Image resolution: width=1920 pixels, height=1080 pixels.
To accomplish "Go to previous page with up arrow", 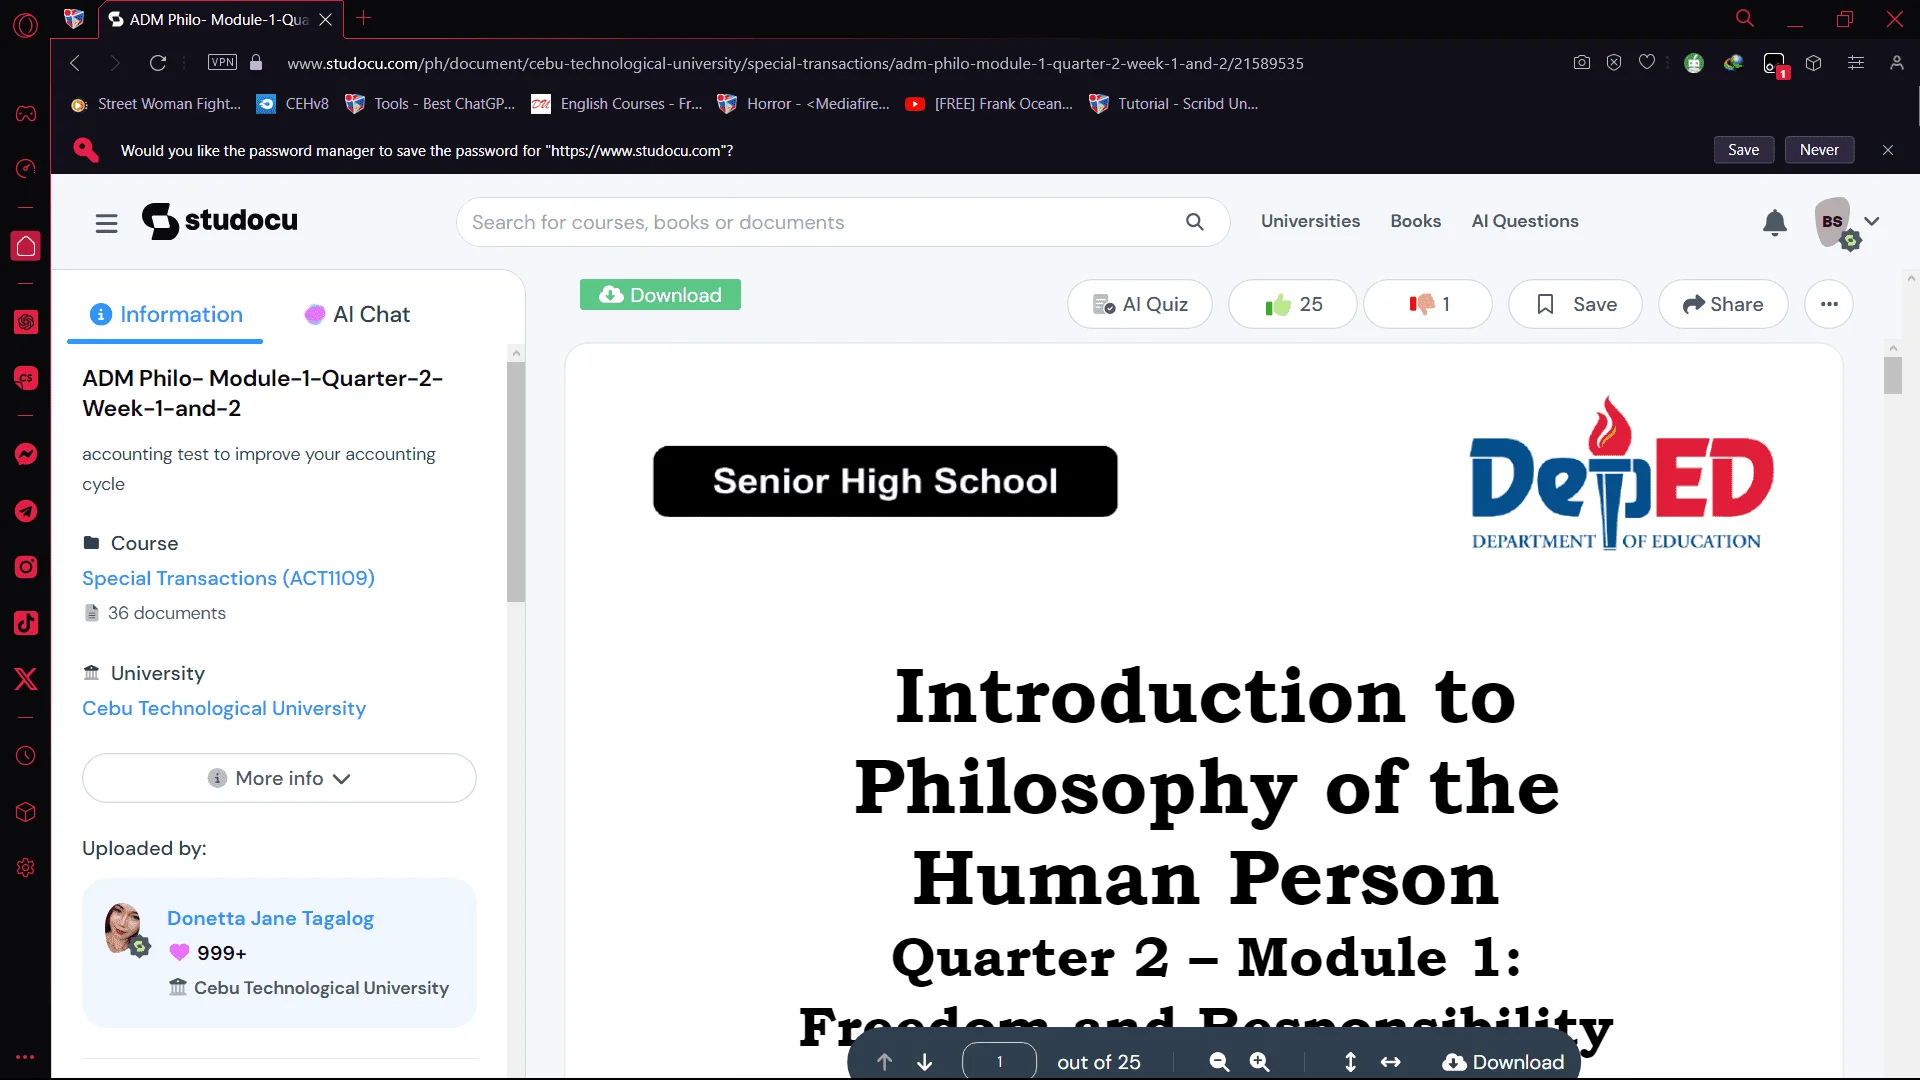I will pos(884,1062).
